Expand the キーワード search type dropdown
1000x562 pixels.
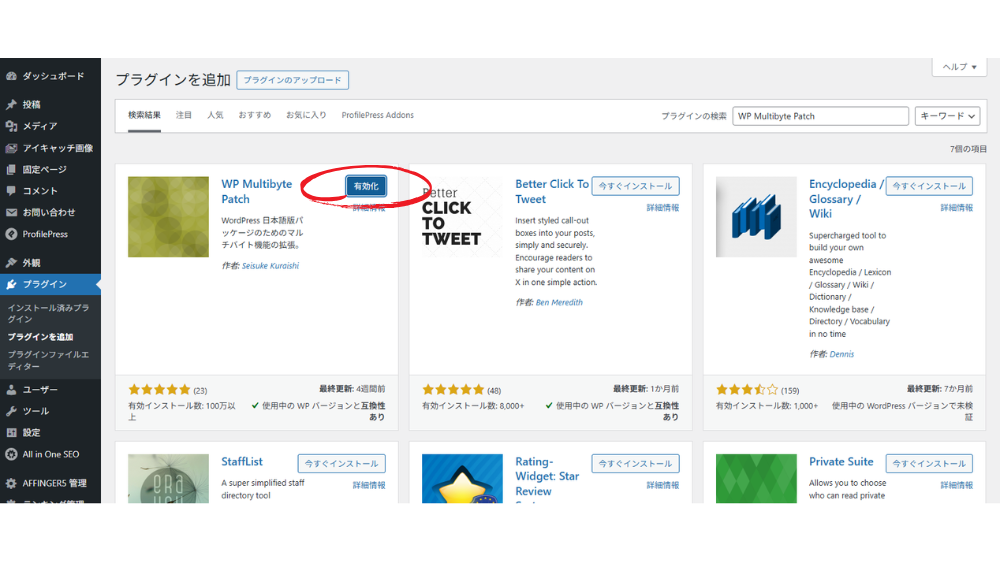[947, 116]
